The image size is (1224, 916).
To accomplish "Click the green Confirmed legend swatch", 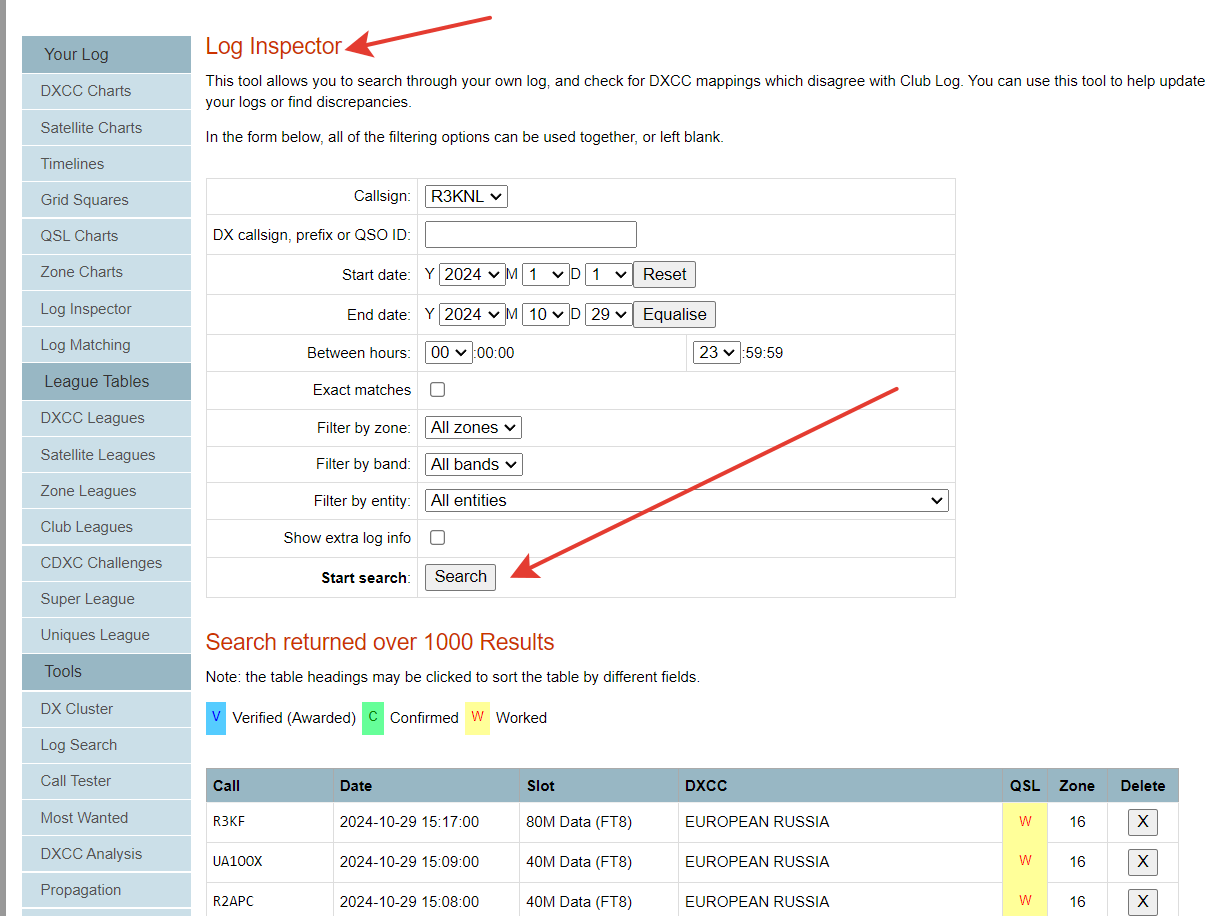I will click(x=373, y=718).
